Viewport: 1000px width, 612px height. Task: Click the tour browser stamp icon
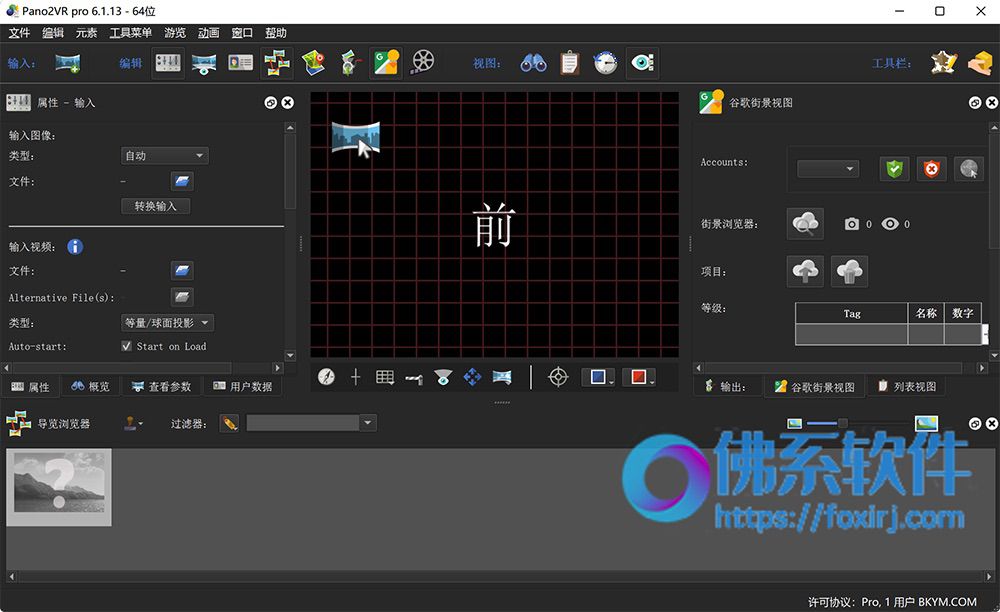pyautogui.click(x=133, y=423)
